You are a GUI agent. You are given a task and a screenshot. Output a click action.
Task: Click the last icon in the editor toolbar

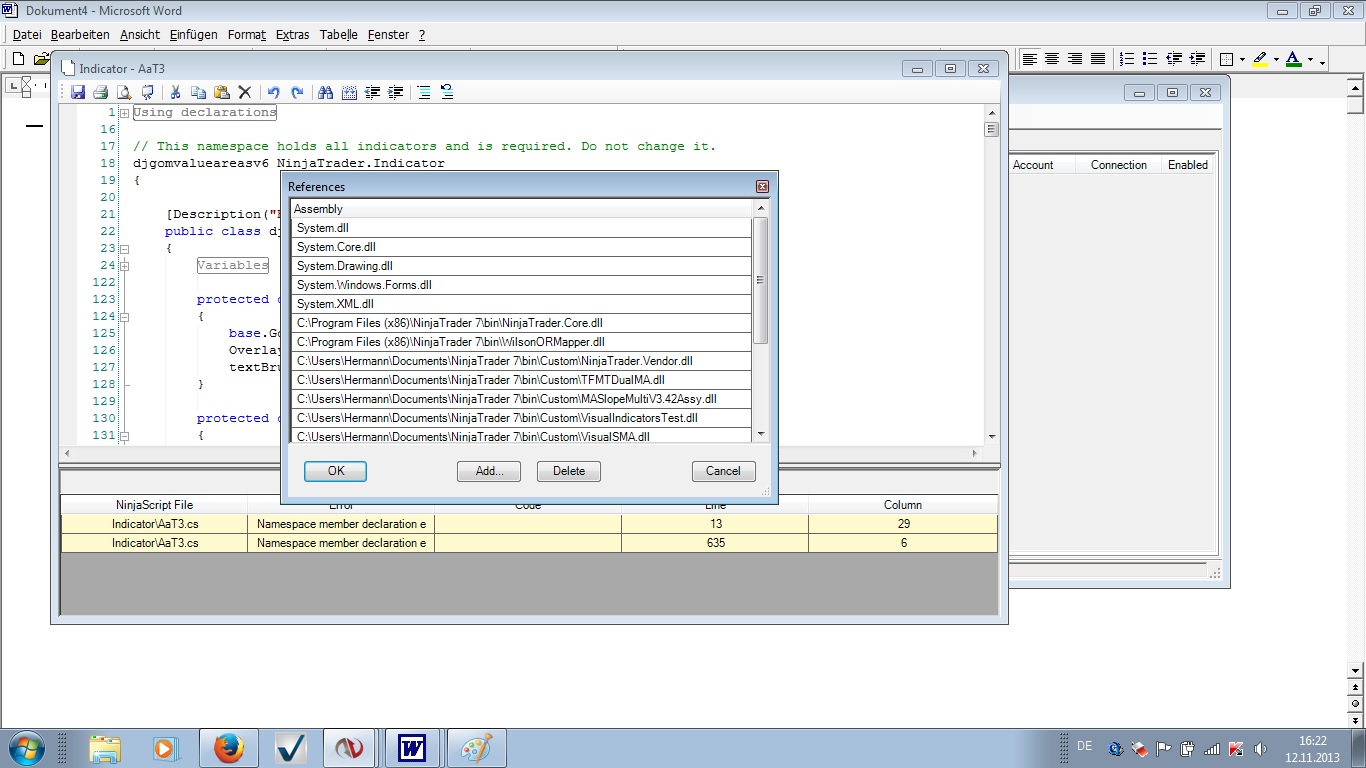(x=447, y=92)
